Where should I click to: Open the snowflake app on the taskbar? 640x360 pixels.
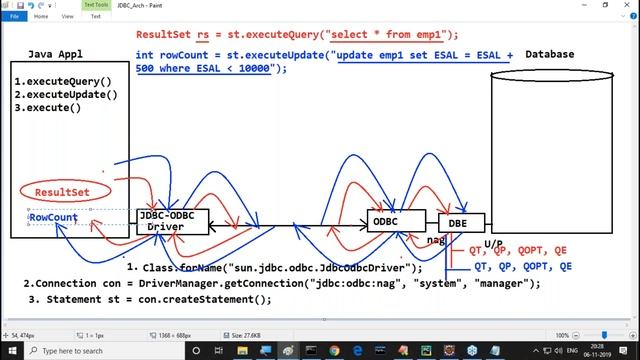pyautogui.click(x=472, y=351)
